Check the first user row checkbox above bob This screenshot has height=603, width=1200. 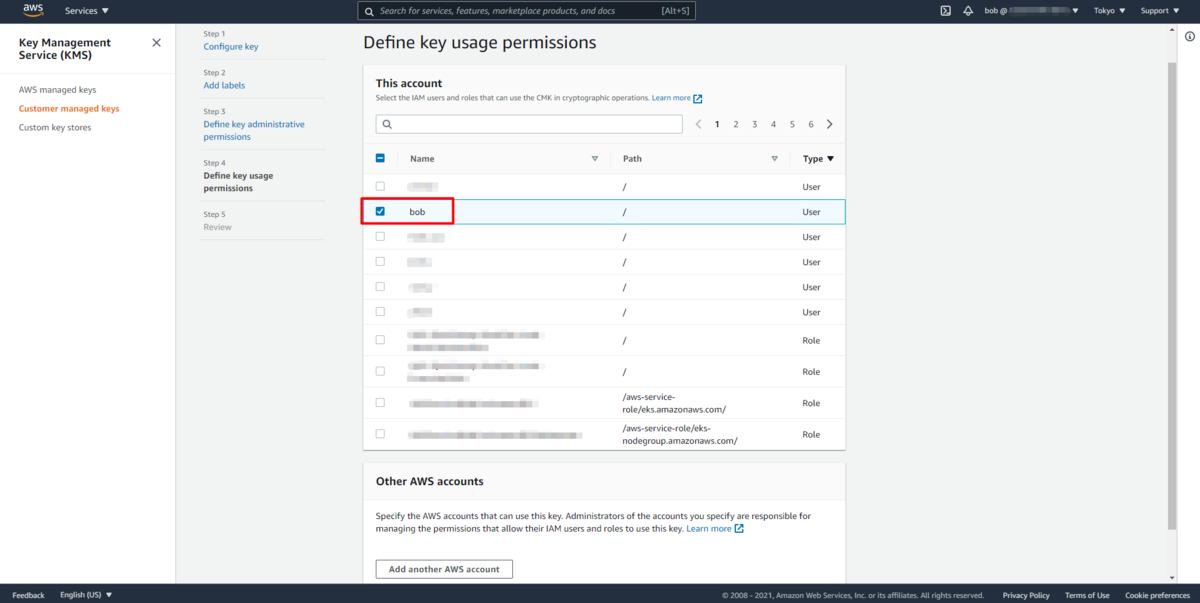pos(380,186)
